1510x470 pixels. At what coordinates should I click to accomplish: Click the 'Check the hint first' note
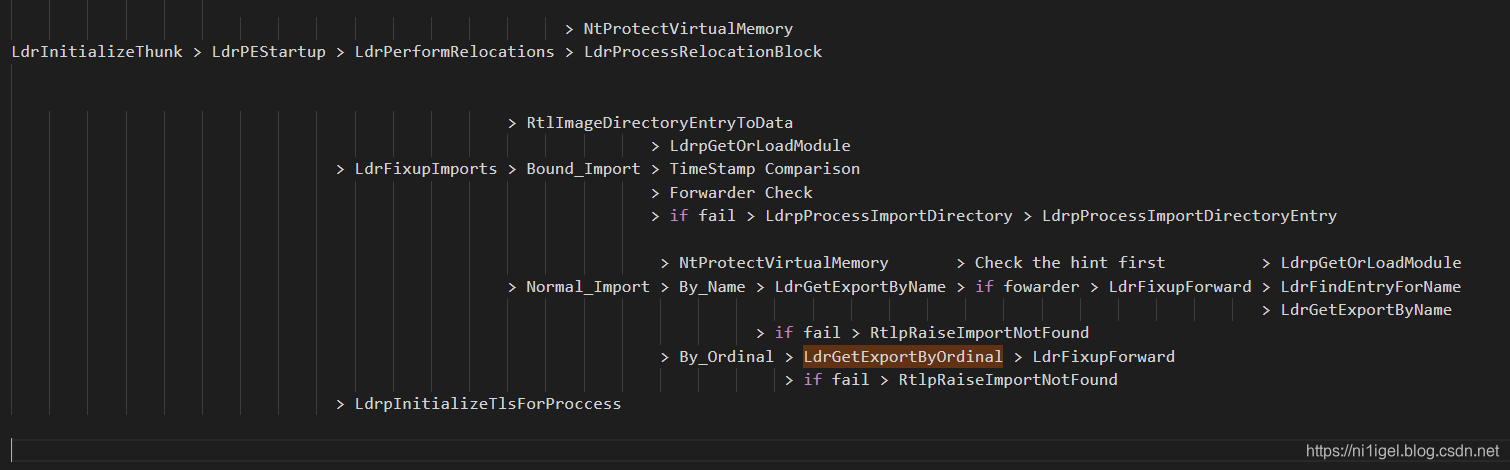coord(1070,263)
